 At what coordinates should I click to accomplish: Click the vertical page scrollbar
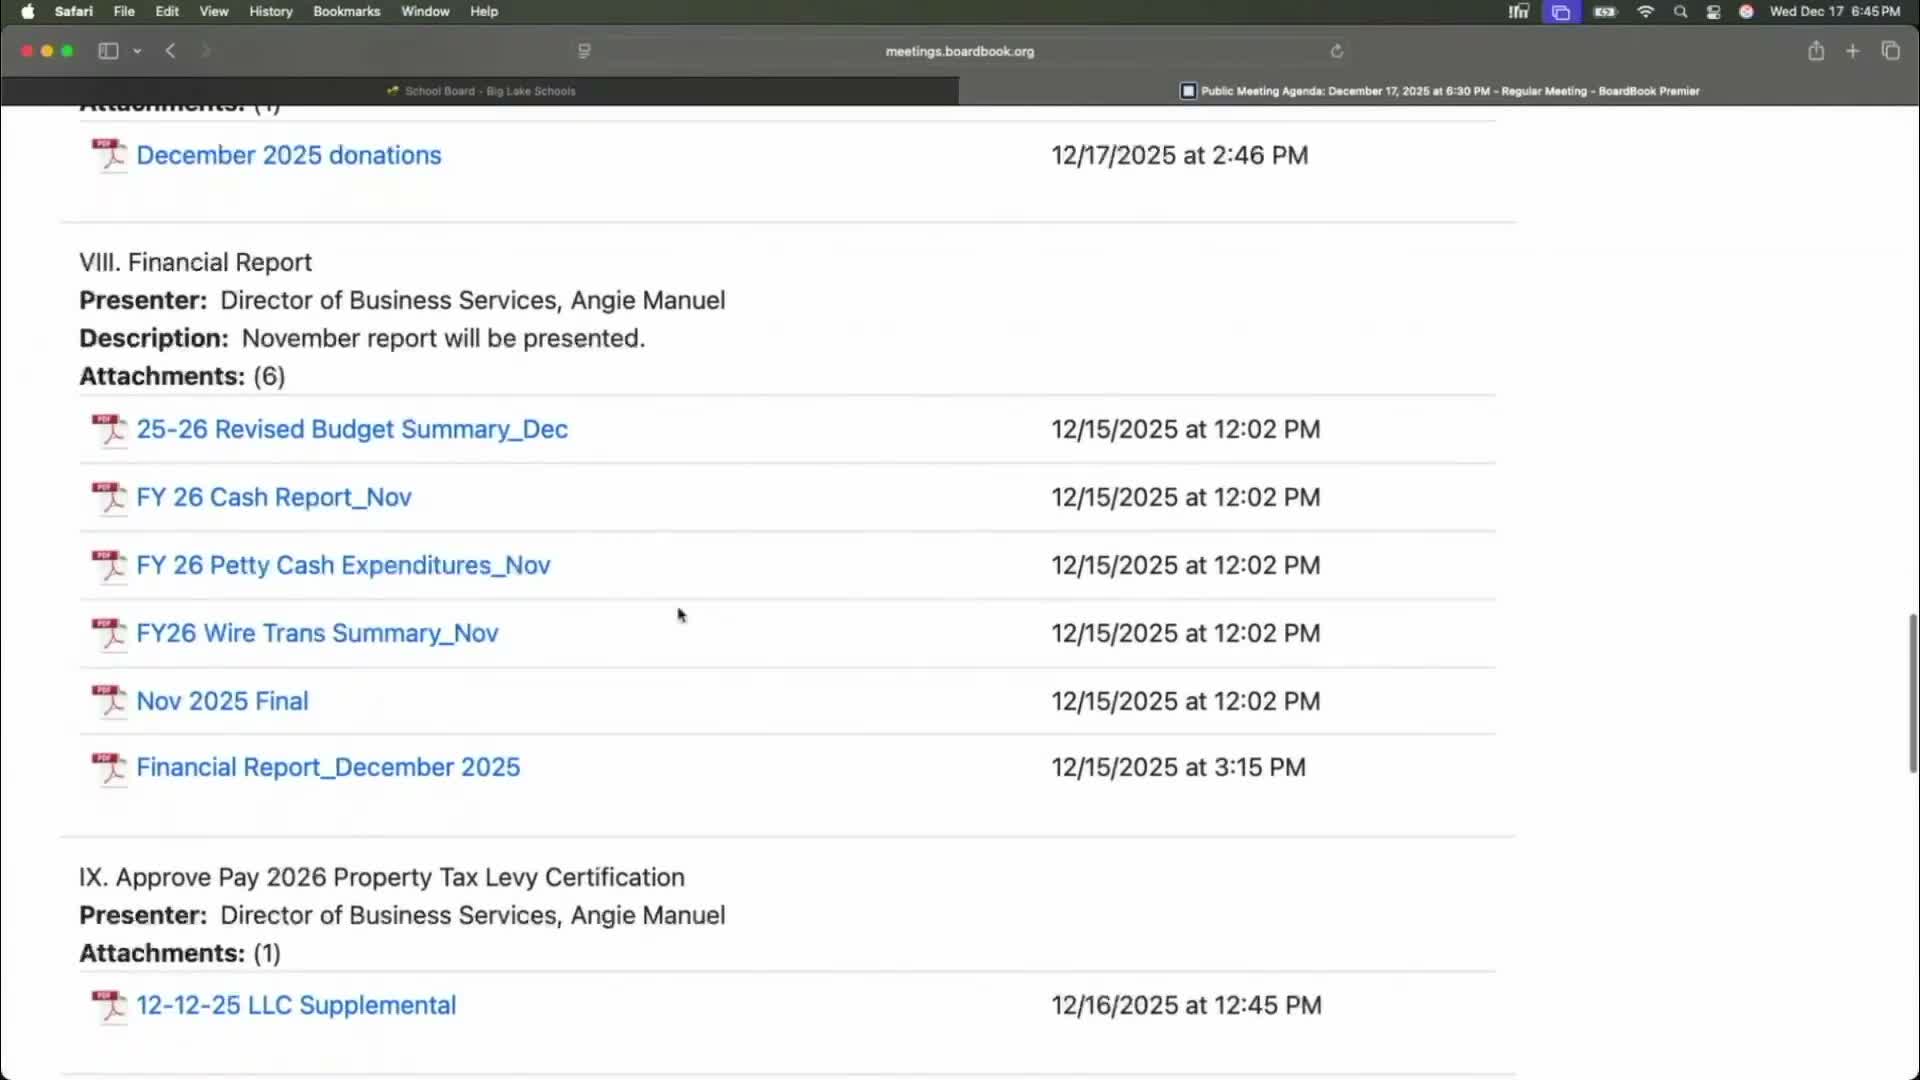[1912, 694]
